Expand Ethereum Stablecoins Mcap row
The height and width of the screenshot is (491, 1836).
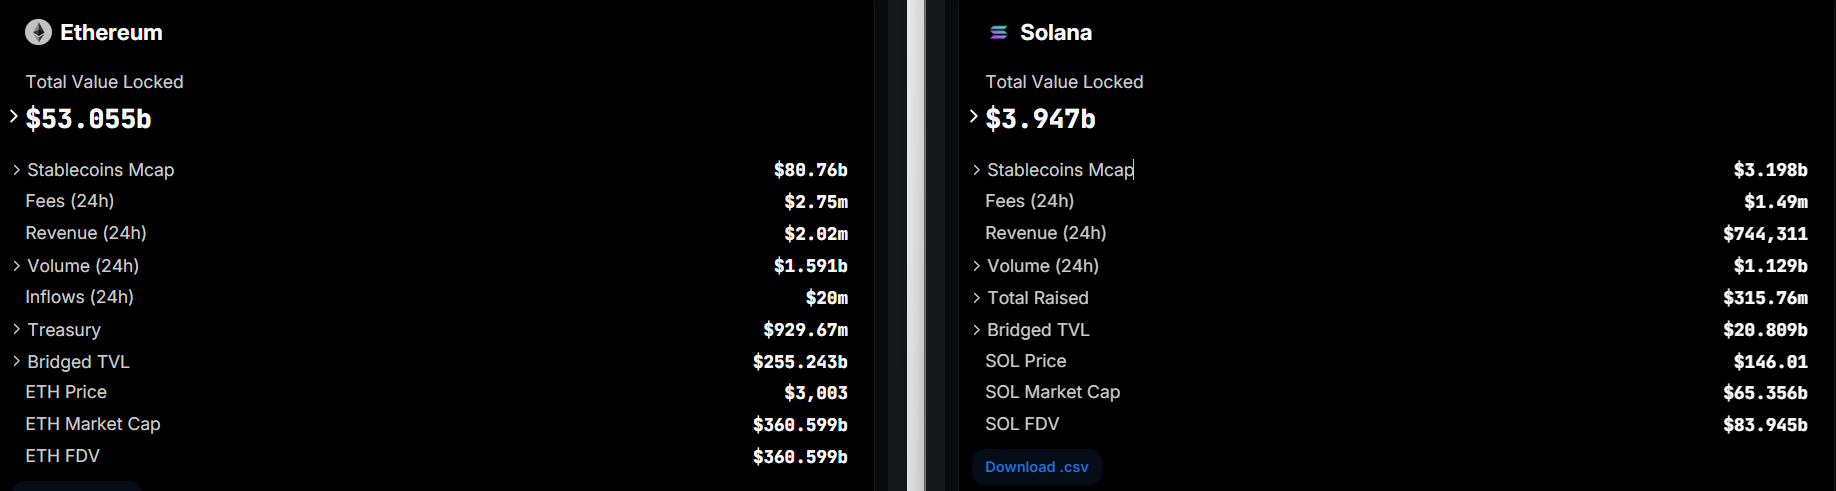(16, 170)
